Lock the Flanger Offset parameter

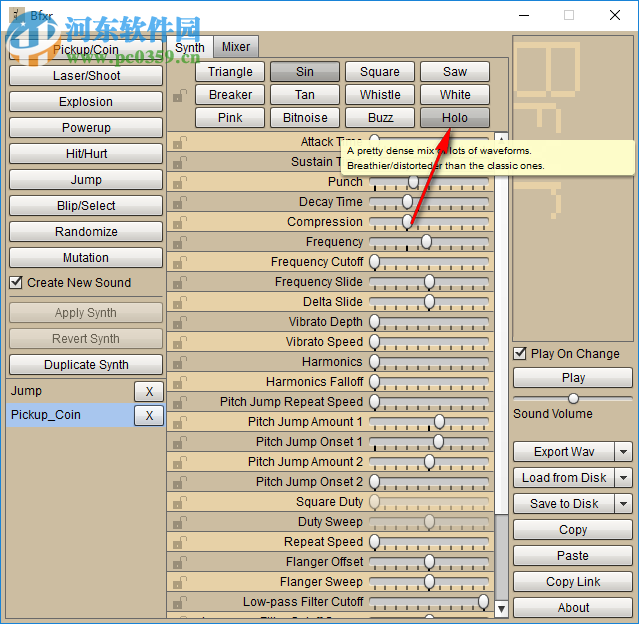coord(179,562)
